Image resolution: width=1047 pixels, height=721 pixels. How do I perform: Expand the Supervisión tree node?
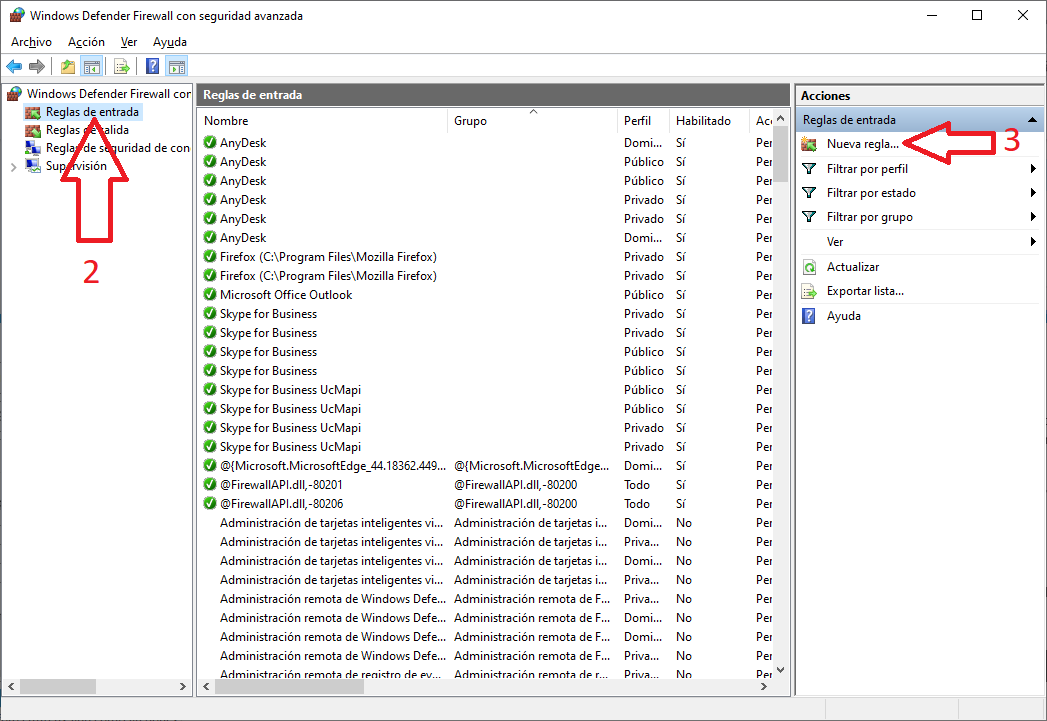tap(13, 167)
